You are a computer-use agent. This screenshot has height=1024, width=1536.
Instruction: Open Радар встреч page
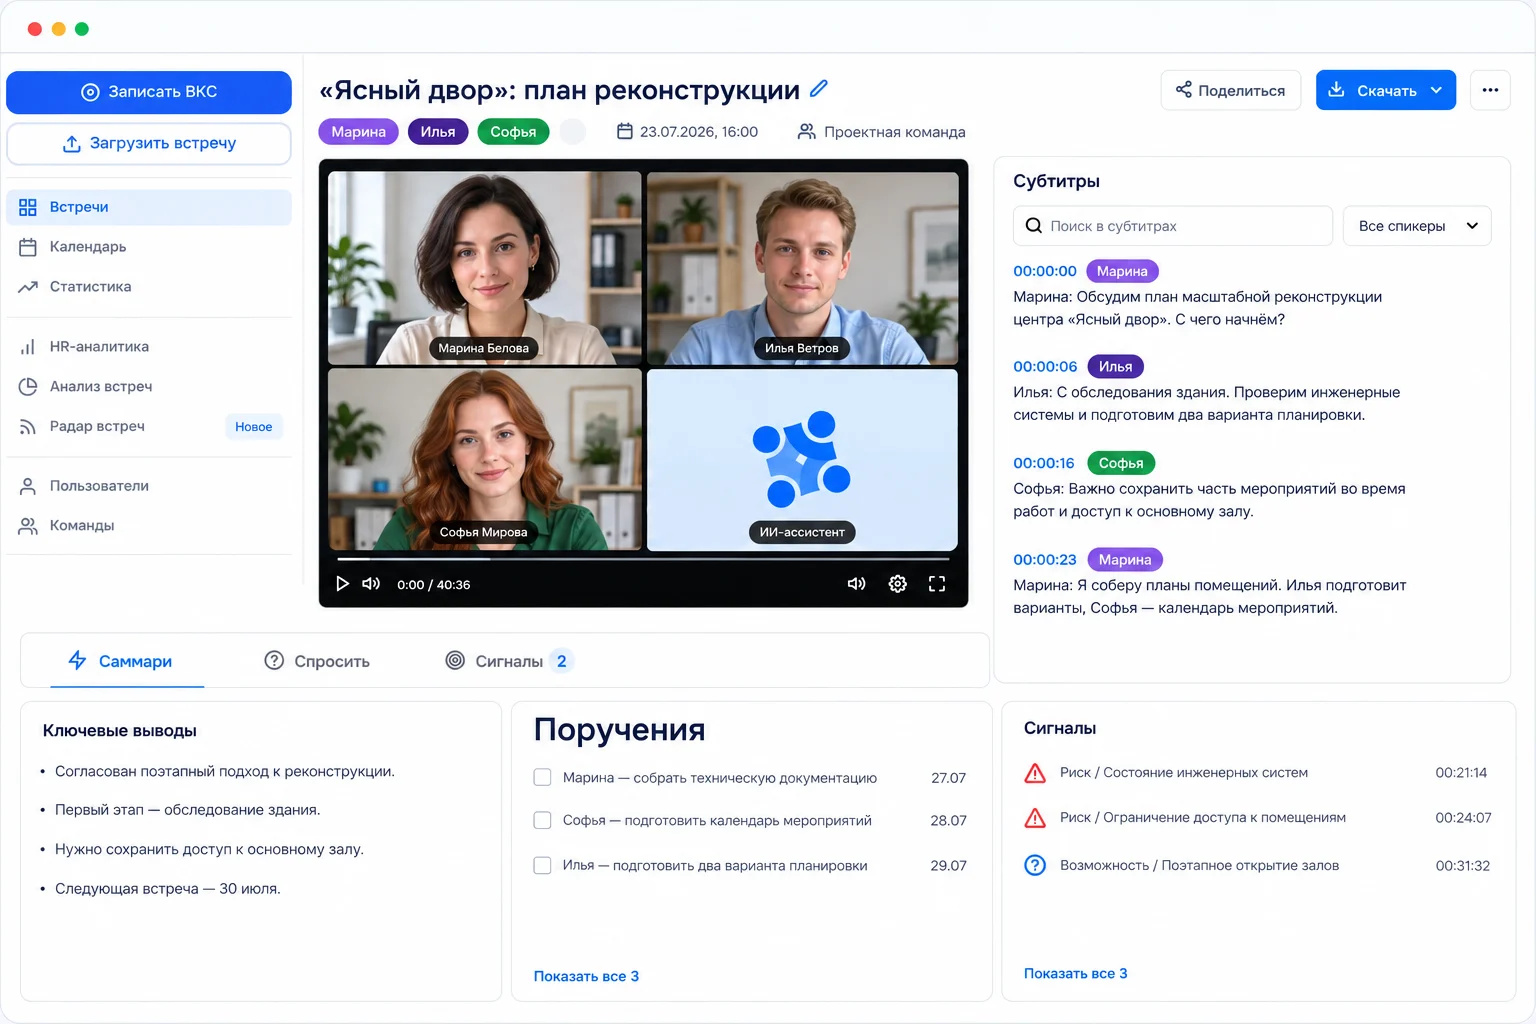149,427
